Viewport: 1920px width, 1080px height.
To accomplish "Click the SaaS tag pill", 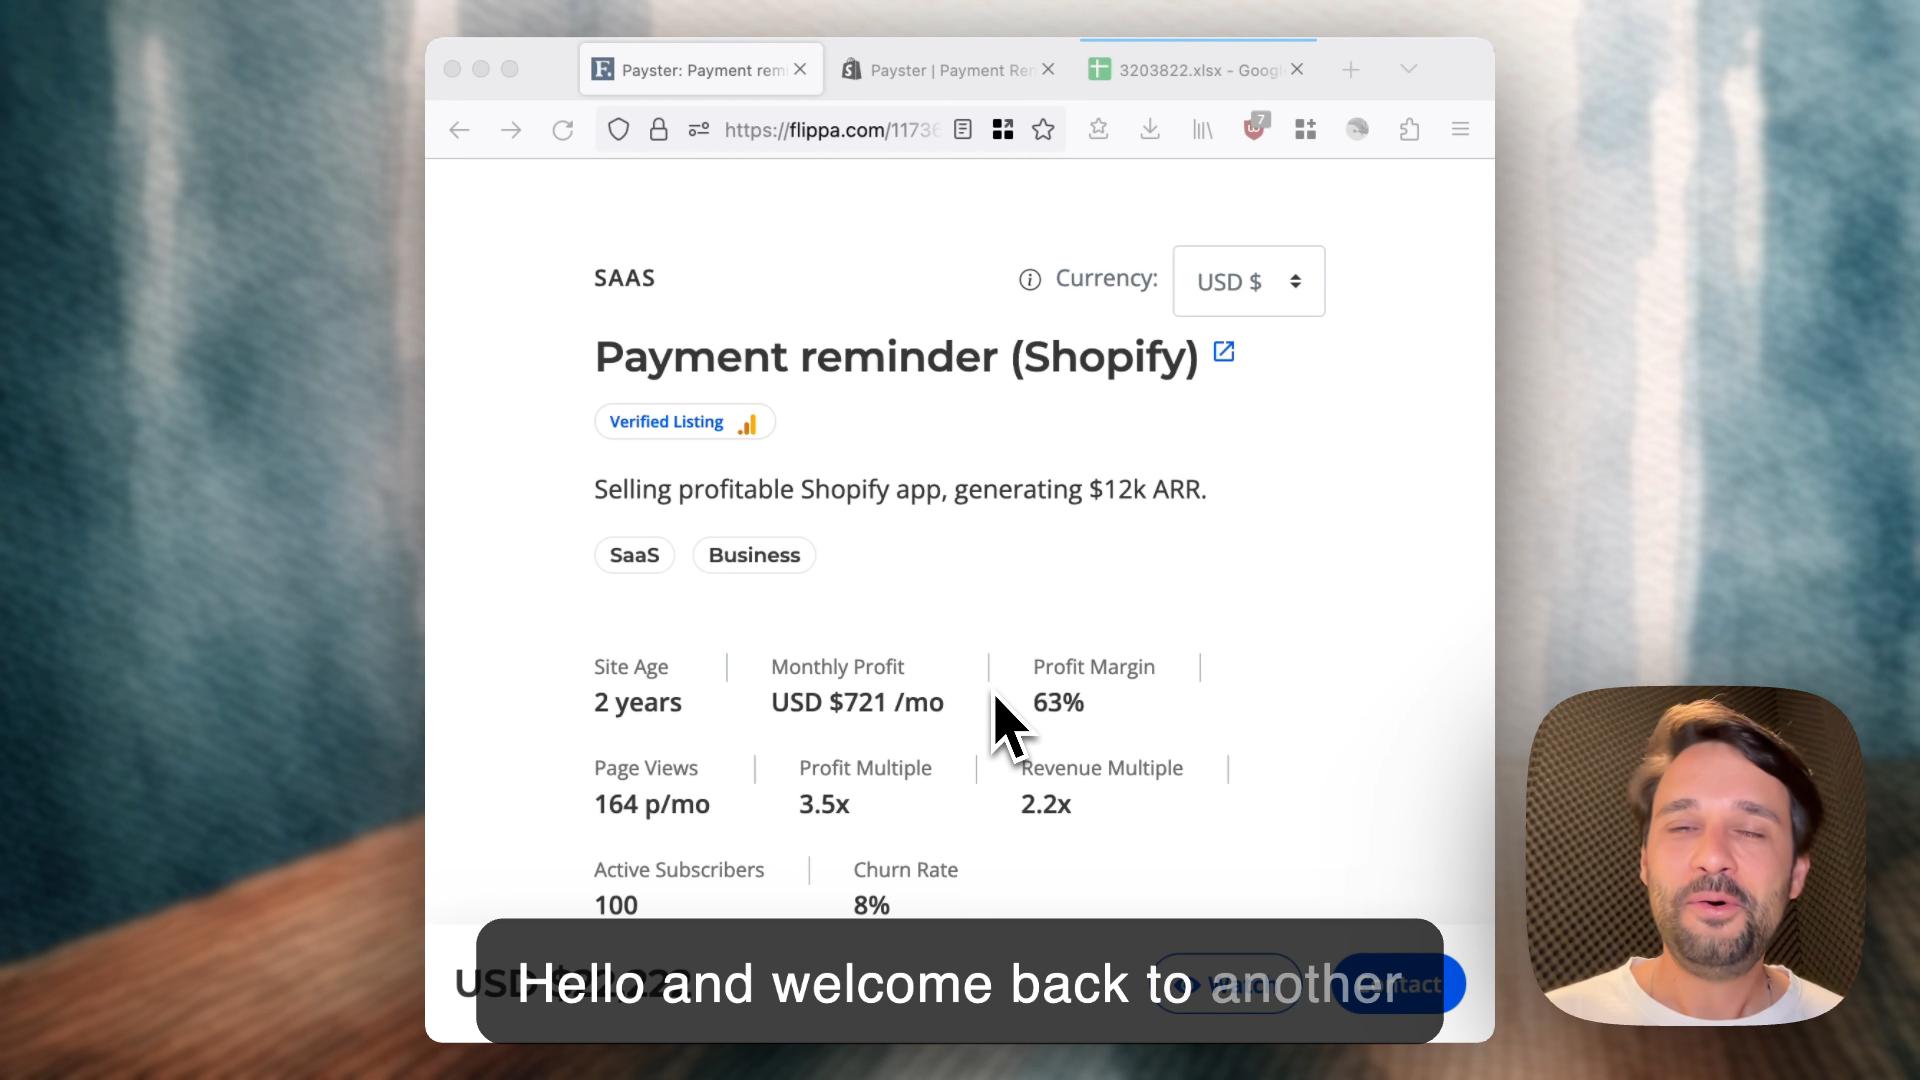I will coord(634,555).
